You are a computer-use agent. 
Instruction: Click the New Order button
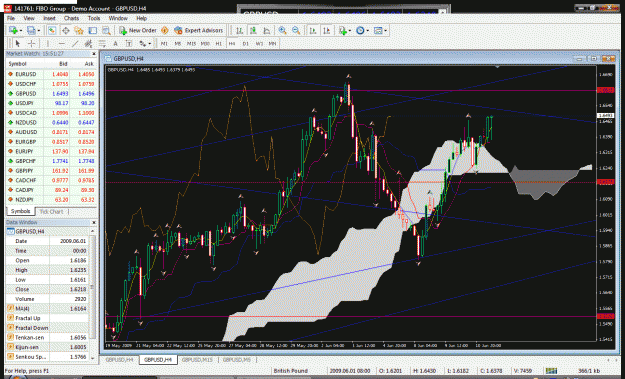(138, 30)
